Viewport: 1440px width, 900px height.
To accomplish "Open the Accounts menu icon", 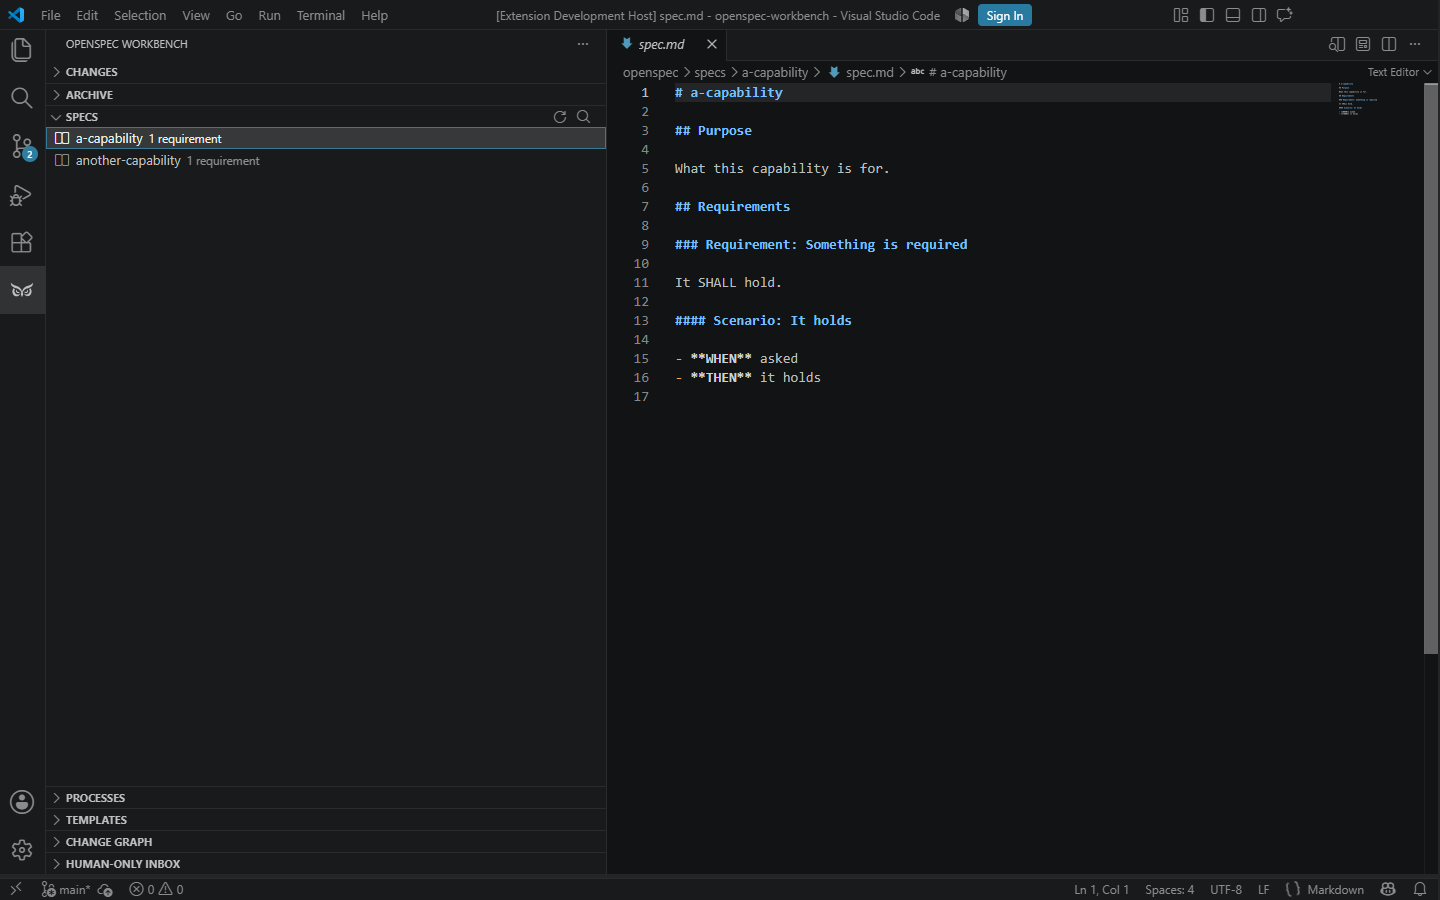I will [22, 802].
